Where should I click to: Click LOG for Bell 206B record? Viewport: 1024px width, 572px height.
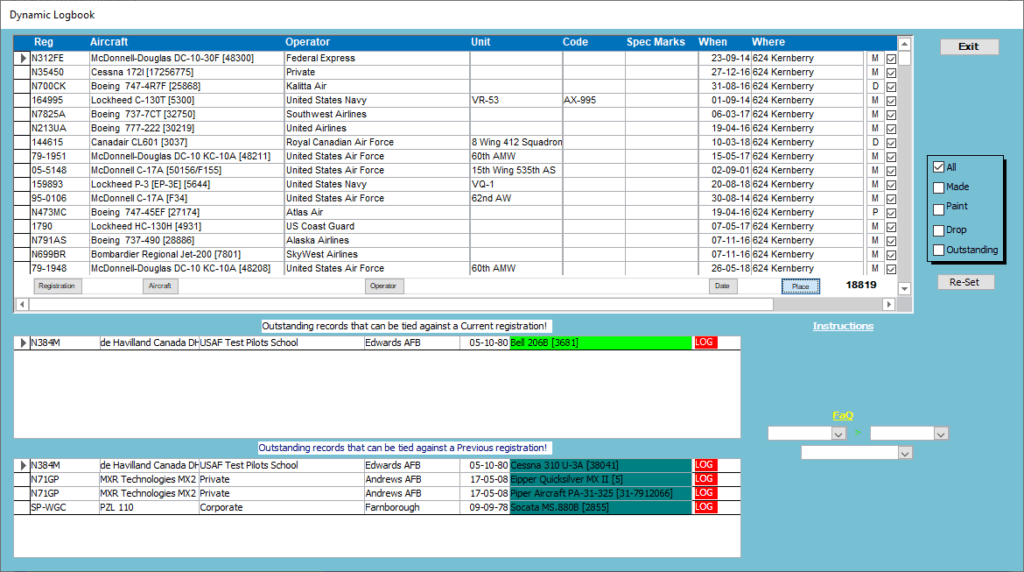[705, 342]
